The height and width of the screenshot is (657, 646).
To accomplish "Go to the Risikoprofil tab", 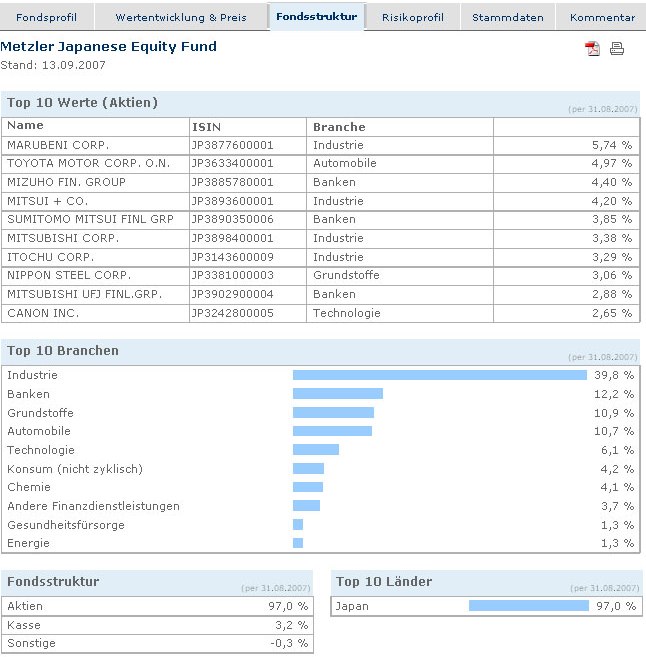I will click(413, 17).
